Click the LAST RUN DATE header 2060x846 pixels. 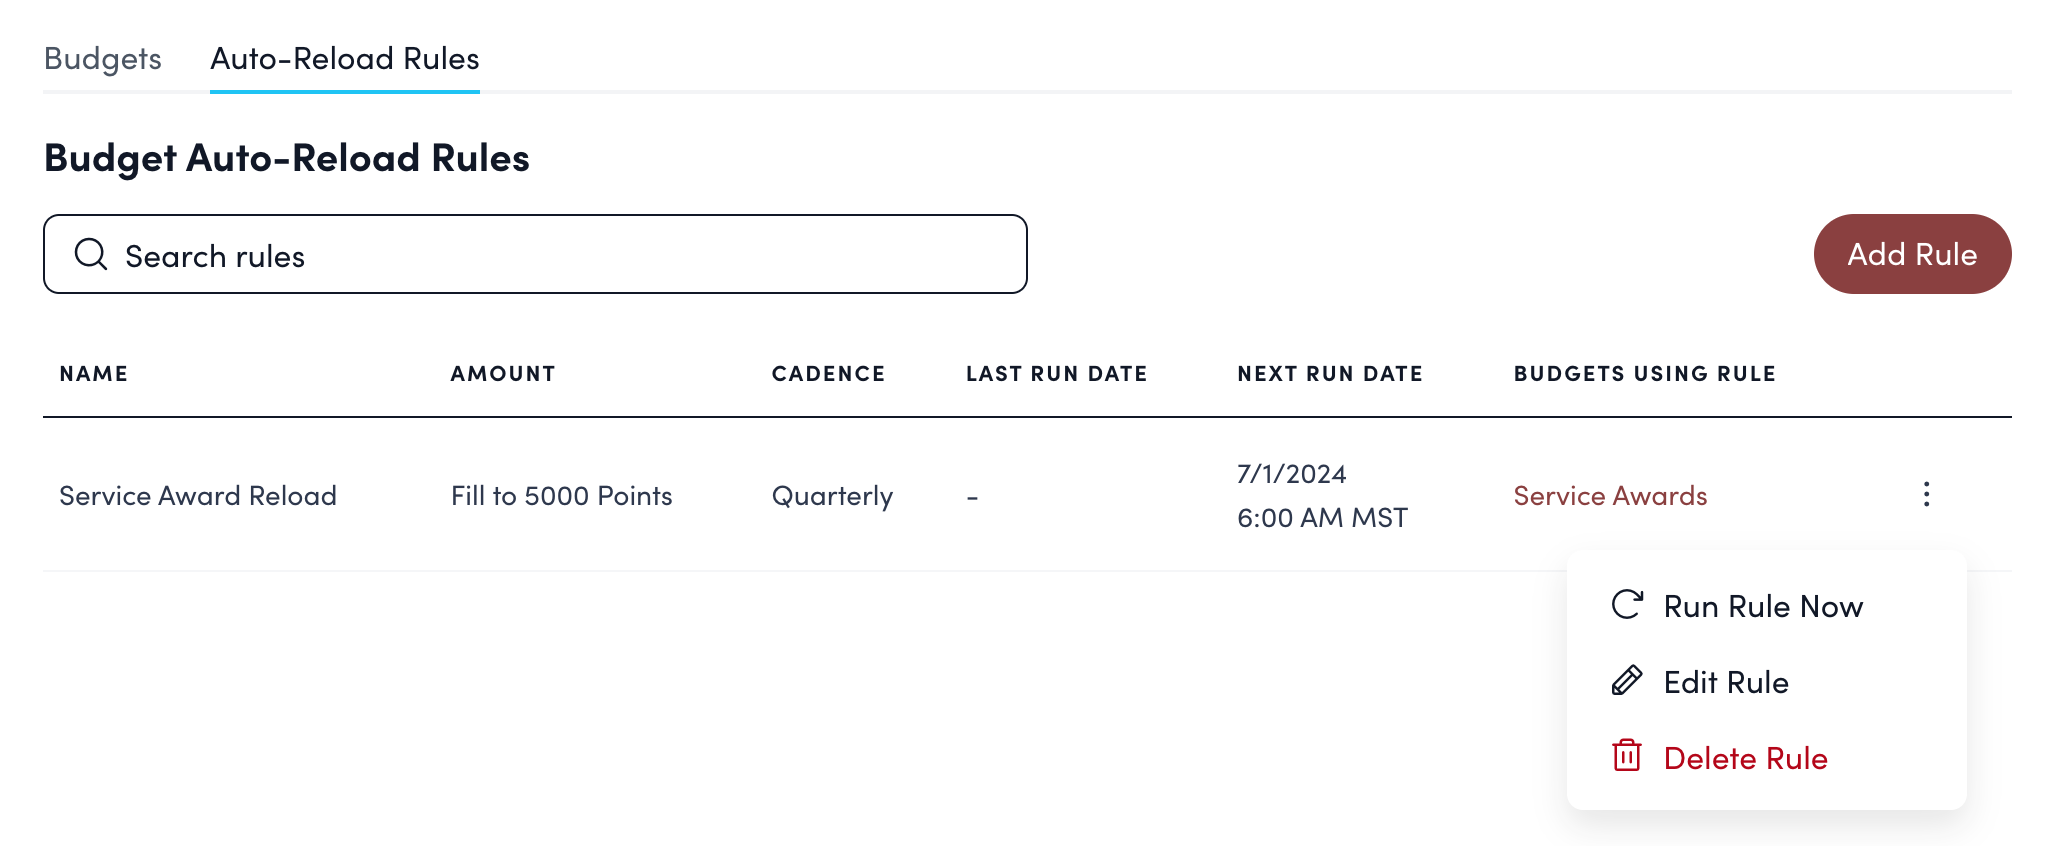pyautogui.click(x=1056, y=374)
